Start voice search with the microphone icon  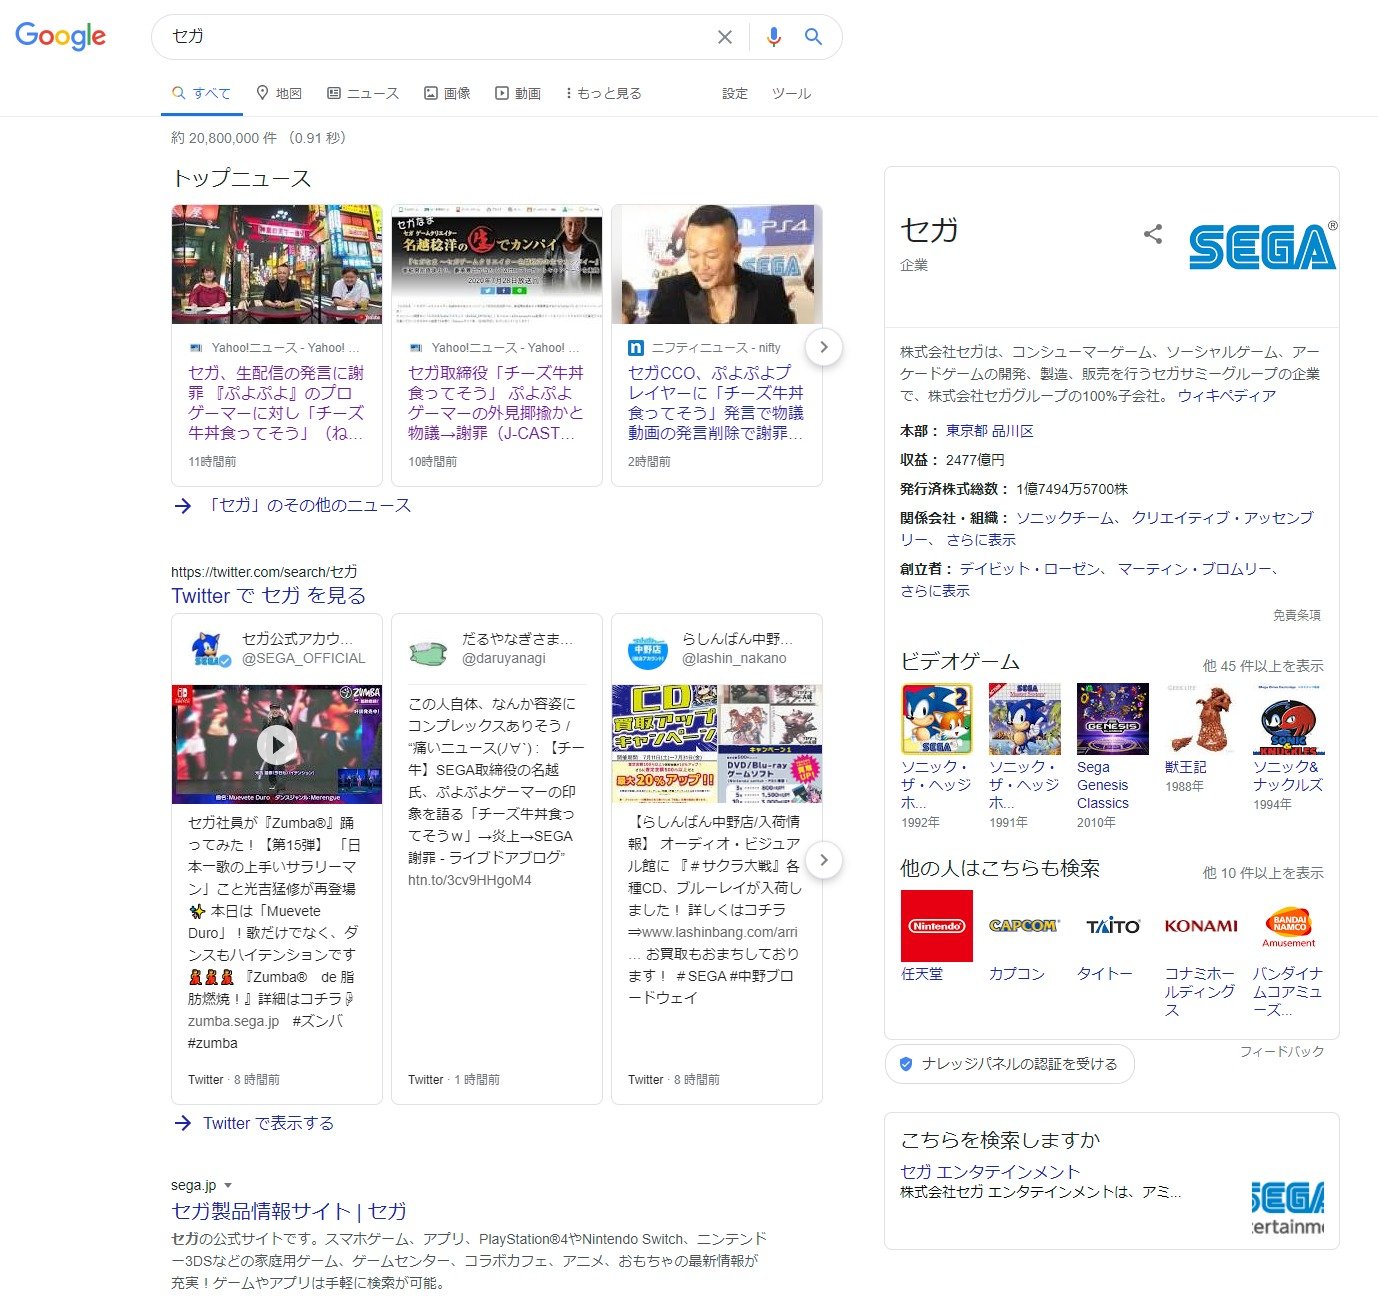[773, 37]
